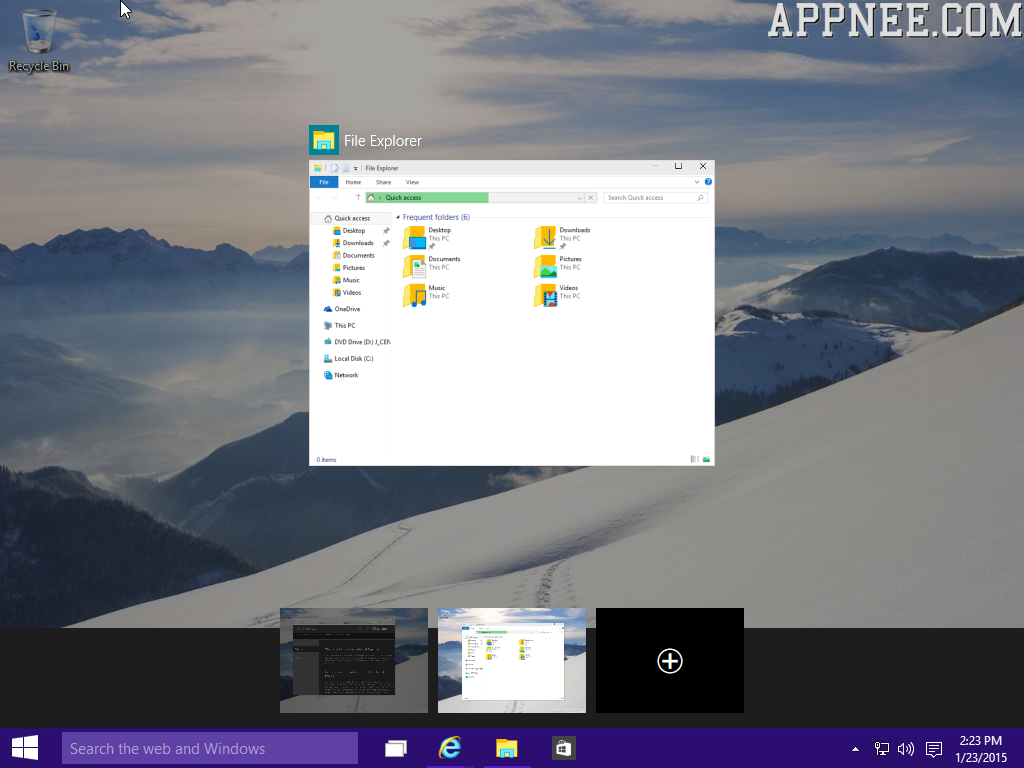Select the second virtual desktop thumbnail
1024x768 pixels.
512,661
